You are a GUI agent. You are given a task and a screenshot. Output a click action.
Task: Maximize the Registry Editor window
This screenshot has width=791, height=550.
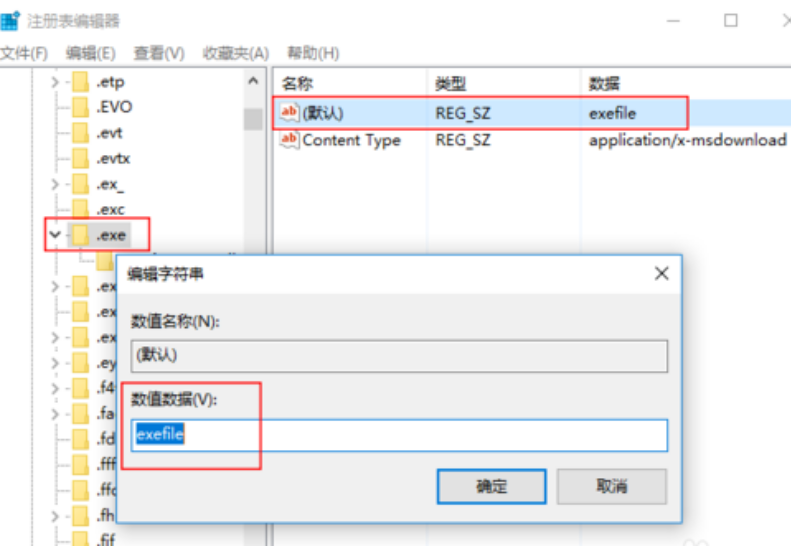pyautogui.click(x=730, y=21)
